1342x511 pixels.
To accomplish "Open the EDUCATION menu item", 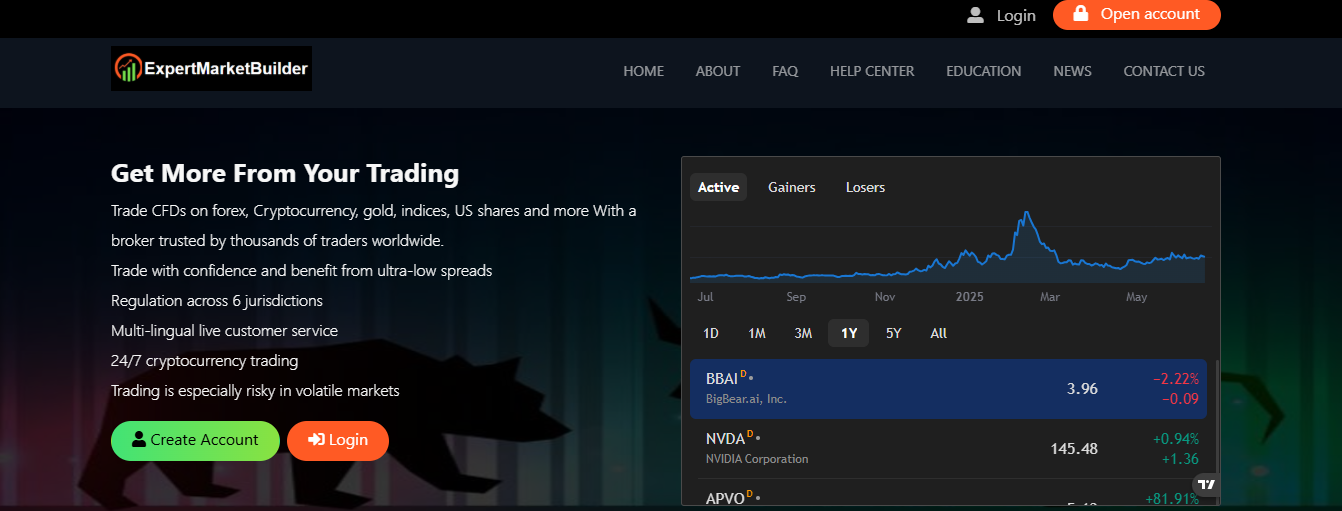I will pos(984,71).
